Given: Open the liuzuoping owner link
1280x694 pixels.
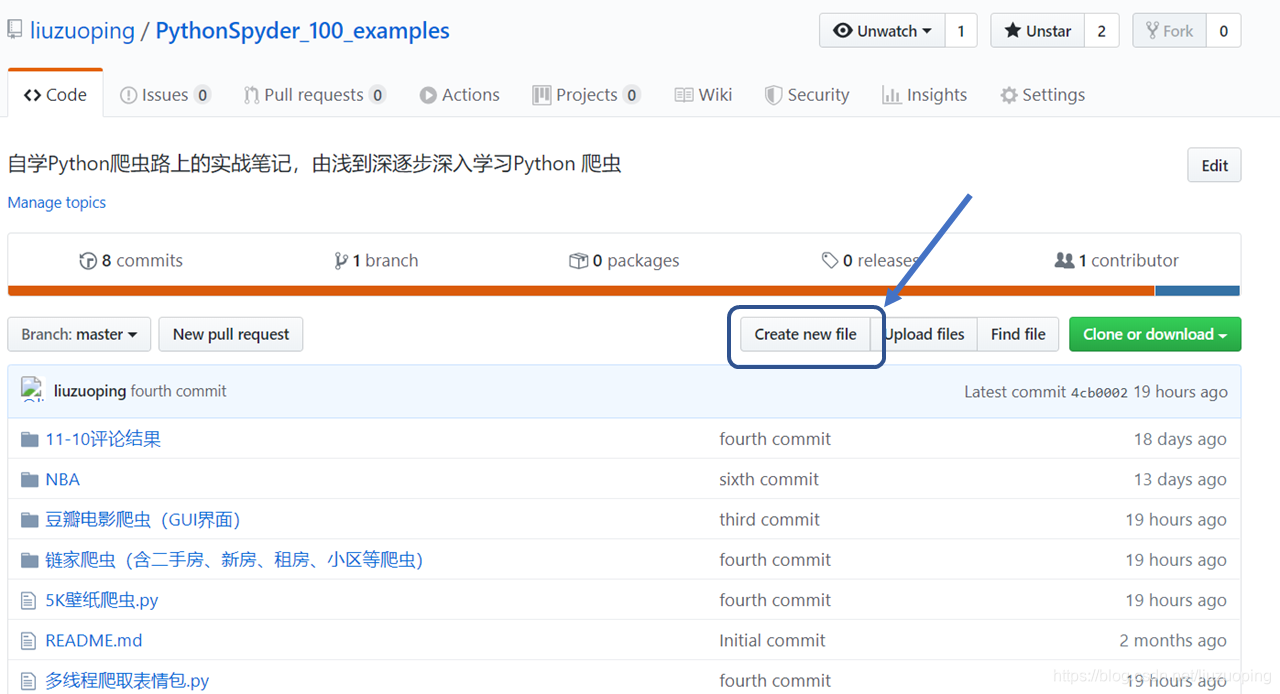Looking at the screenshot, I should (x=82, y=31).
